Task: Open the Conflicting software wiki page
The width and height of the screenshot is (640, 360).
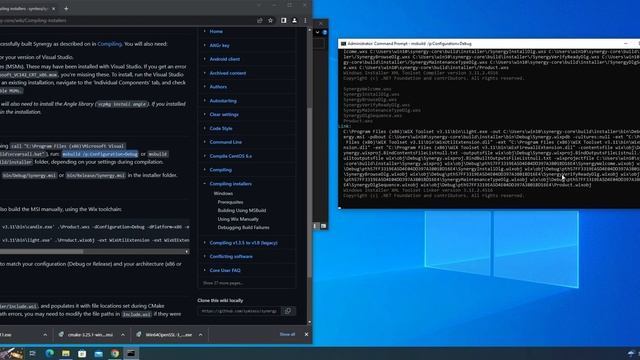Action: click(x=231, y=256)
